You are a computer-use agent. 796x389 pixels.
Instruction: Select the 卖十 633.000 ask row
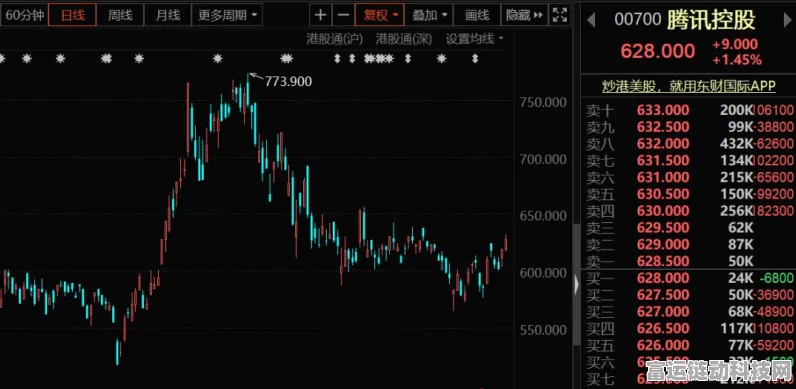click(x=689, y=110)
